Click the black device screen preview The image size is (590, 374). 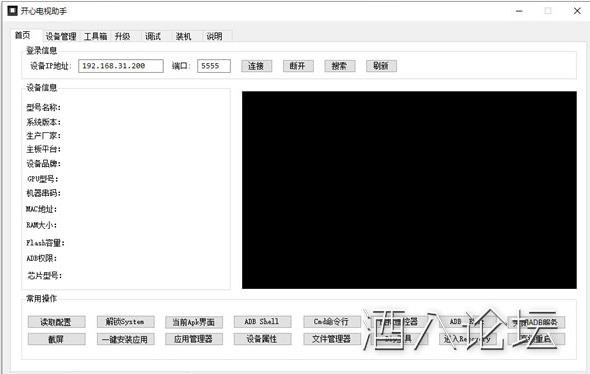[x=409, y=190]
